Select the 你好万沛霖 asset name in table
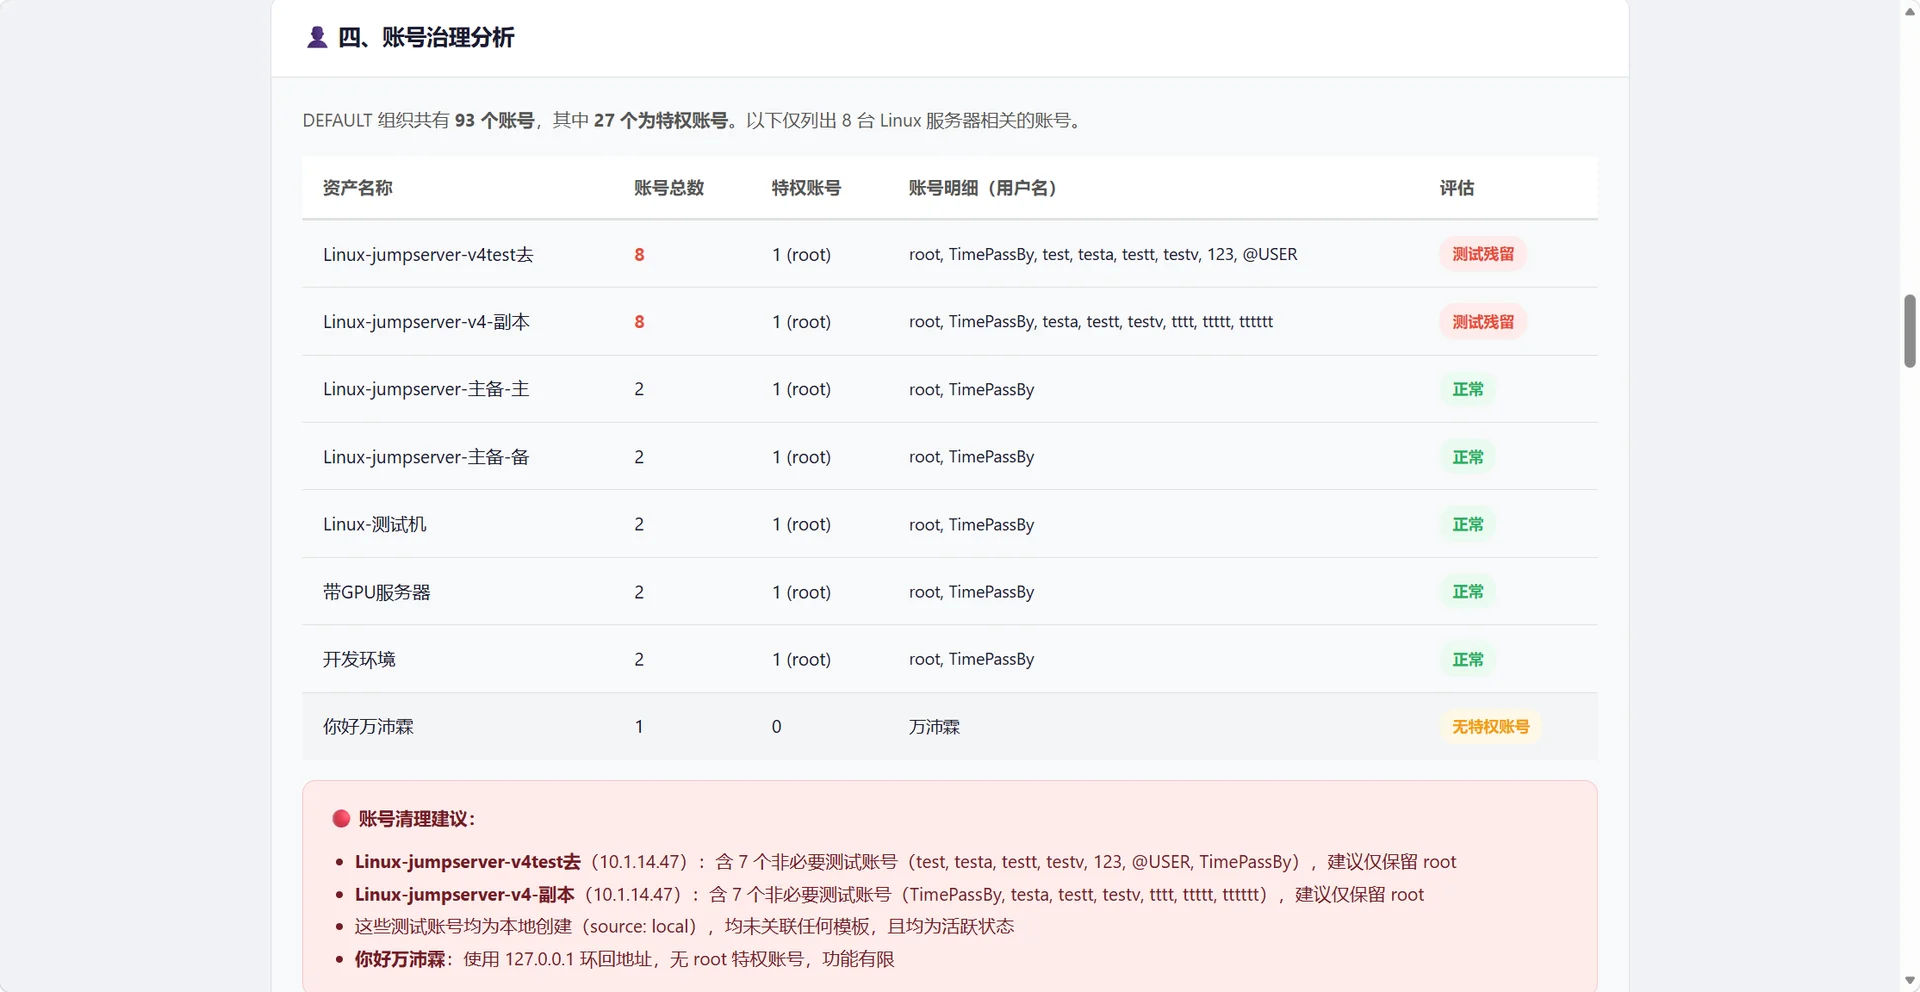1920x992 pixels. (x=368, y=727)
